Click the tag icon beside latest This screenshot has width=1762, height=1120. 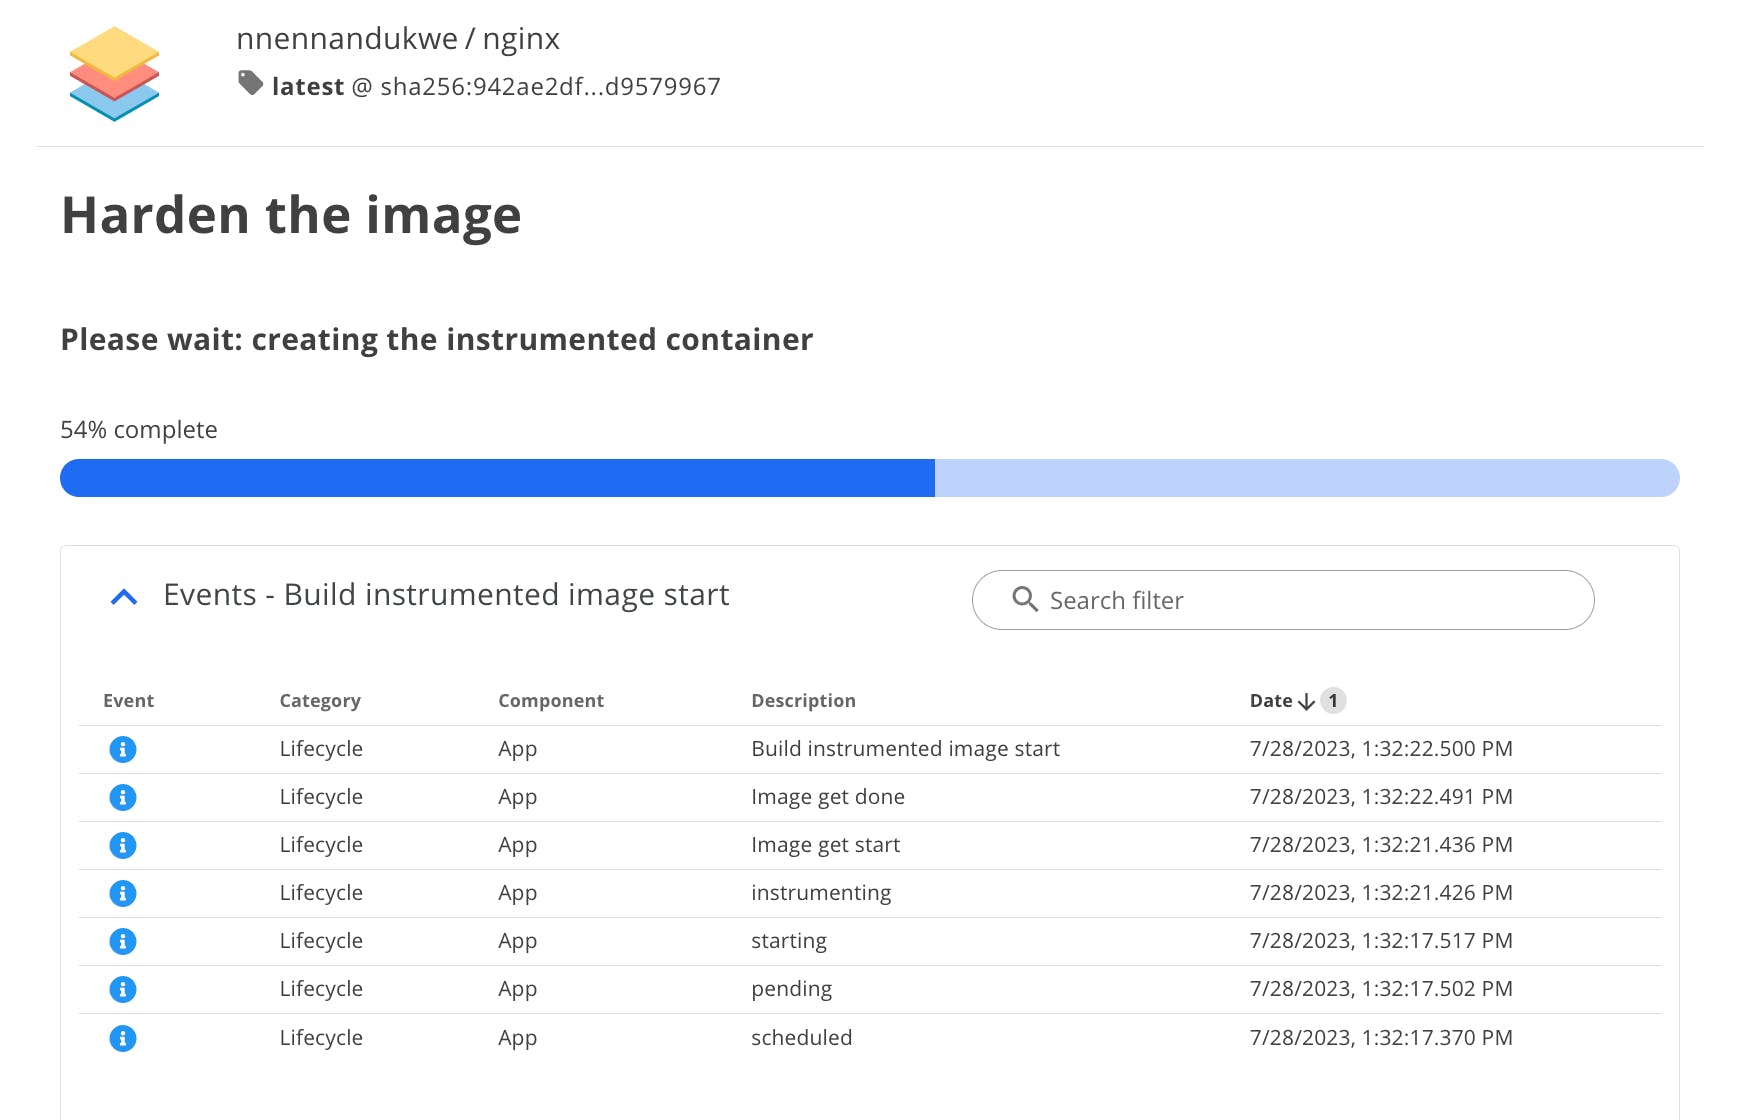(250, 84)
